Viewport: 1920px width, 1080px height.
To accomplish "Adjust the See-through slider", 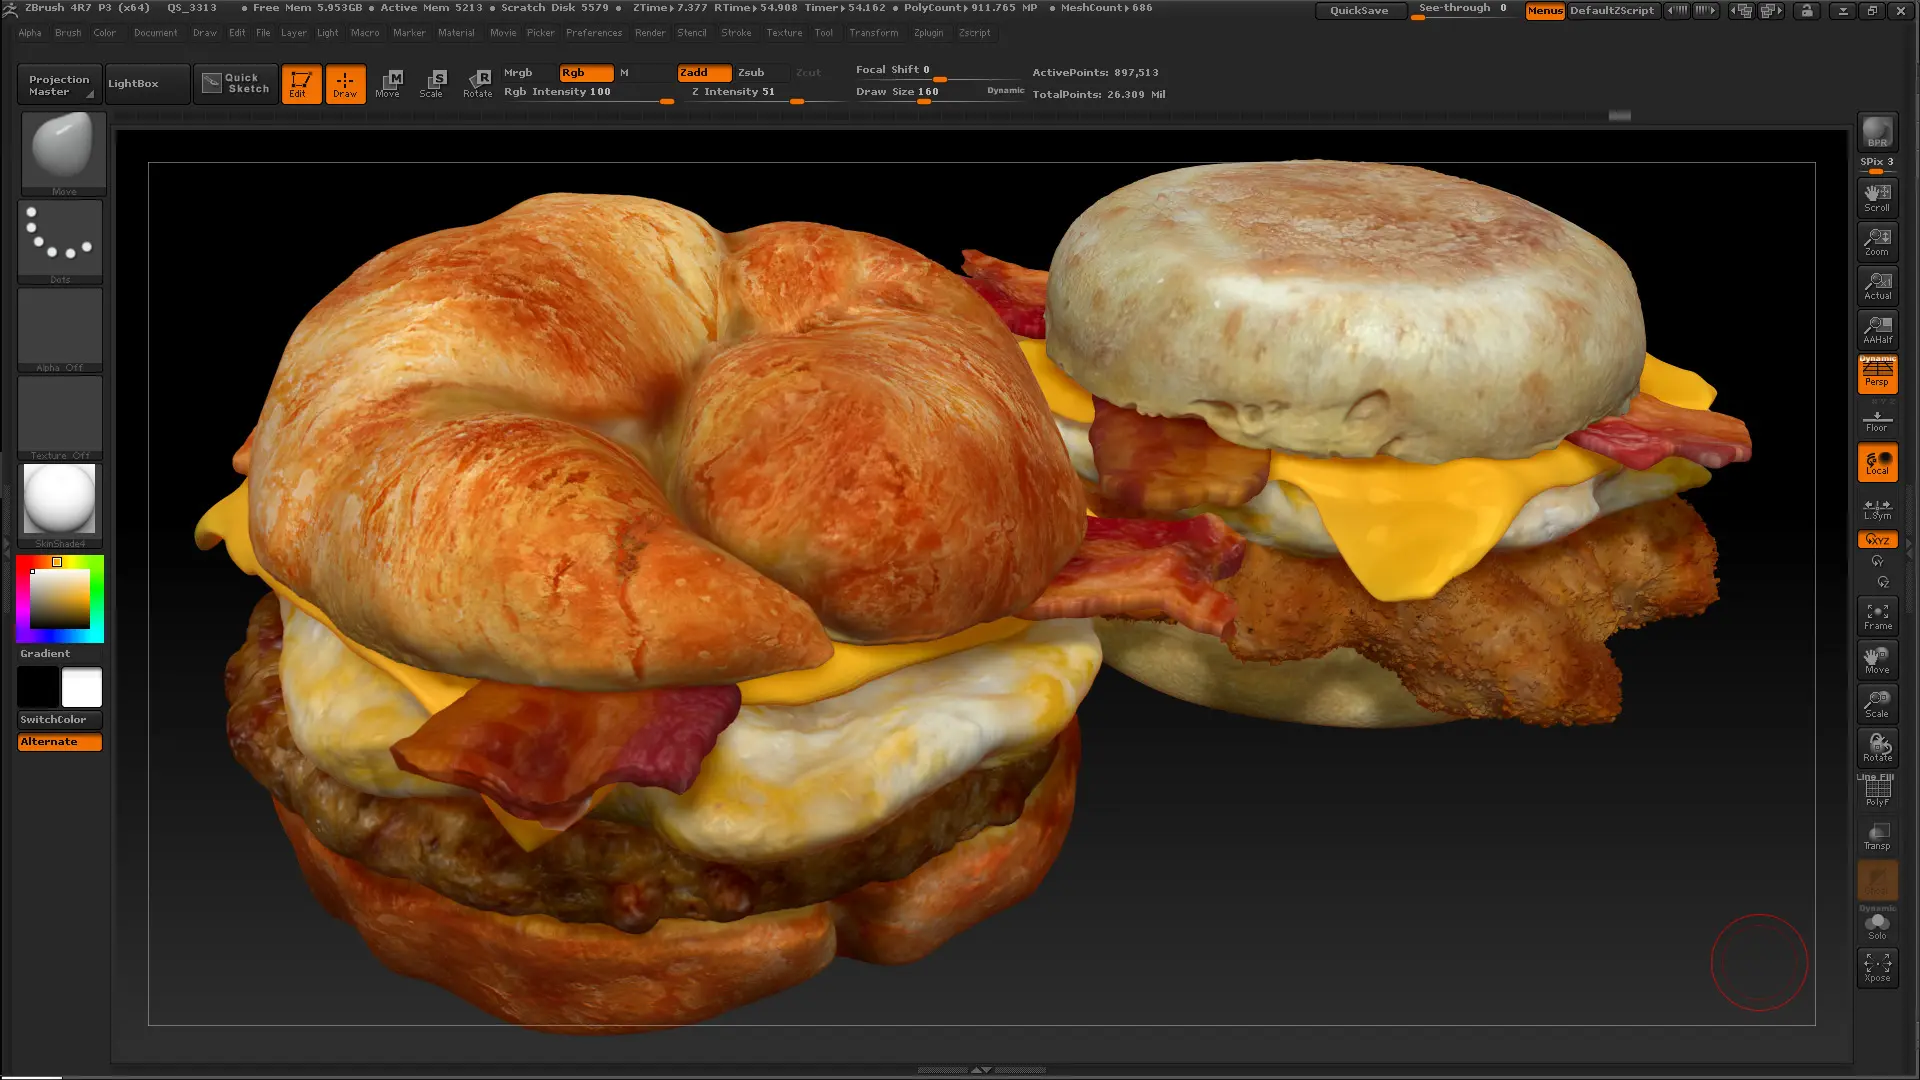I will coord(1464,11).
